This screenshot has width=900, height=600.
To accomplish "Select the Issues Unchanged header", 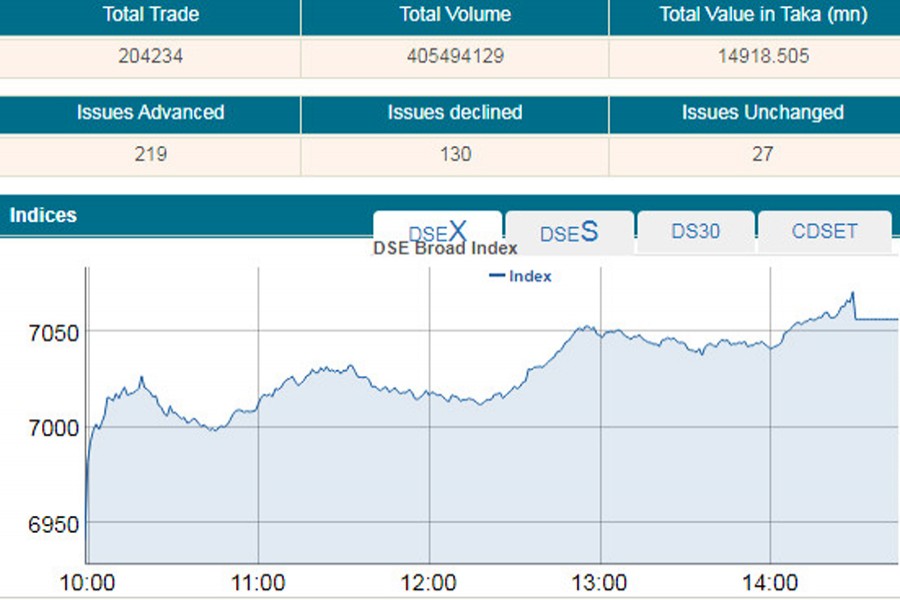I will tap(762, 113).
